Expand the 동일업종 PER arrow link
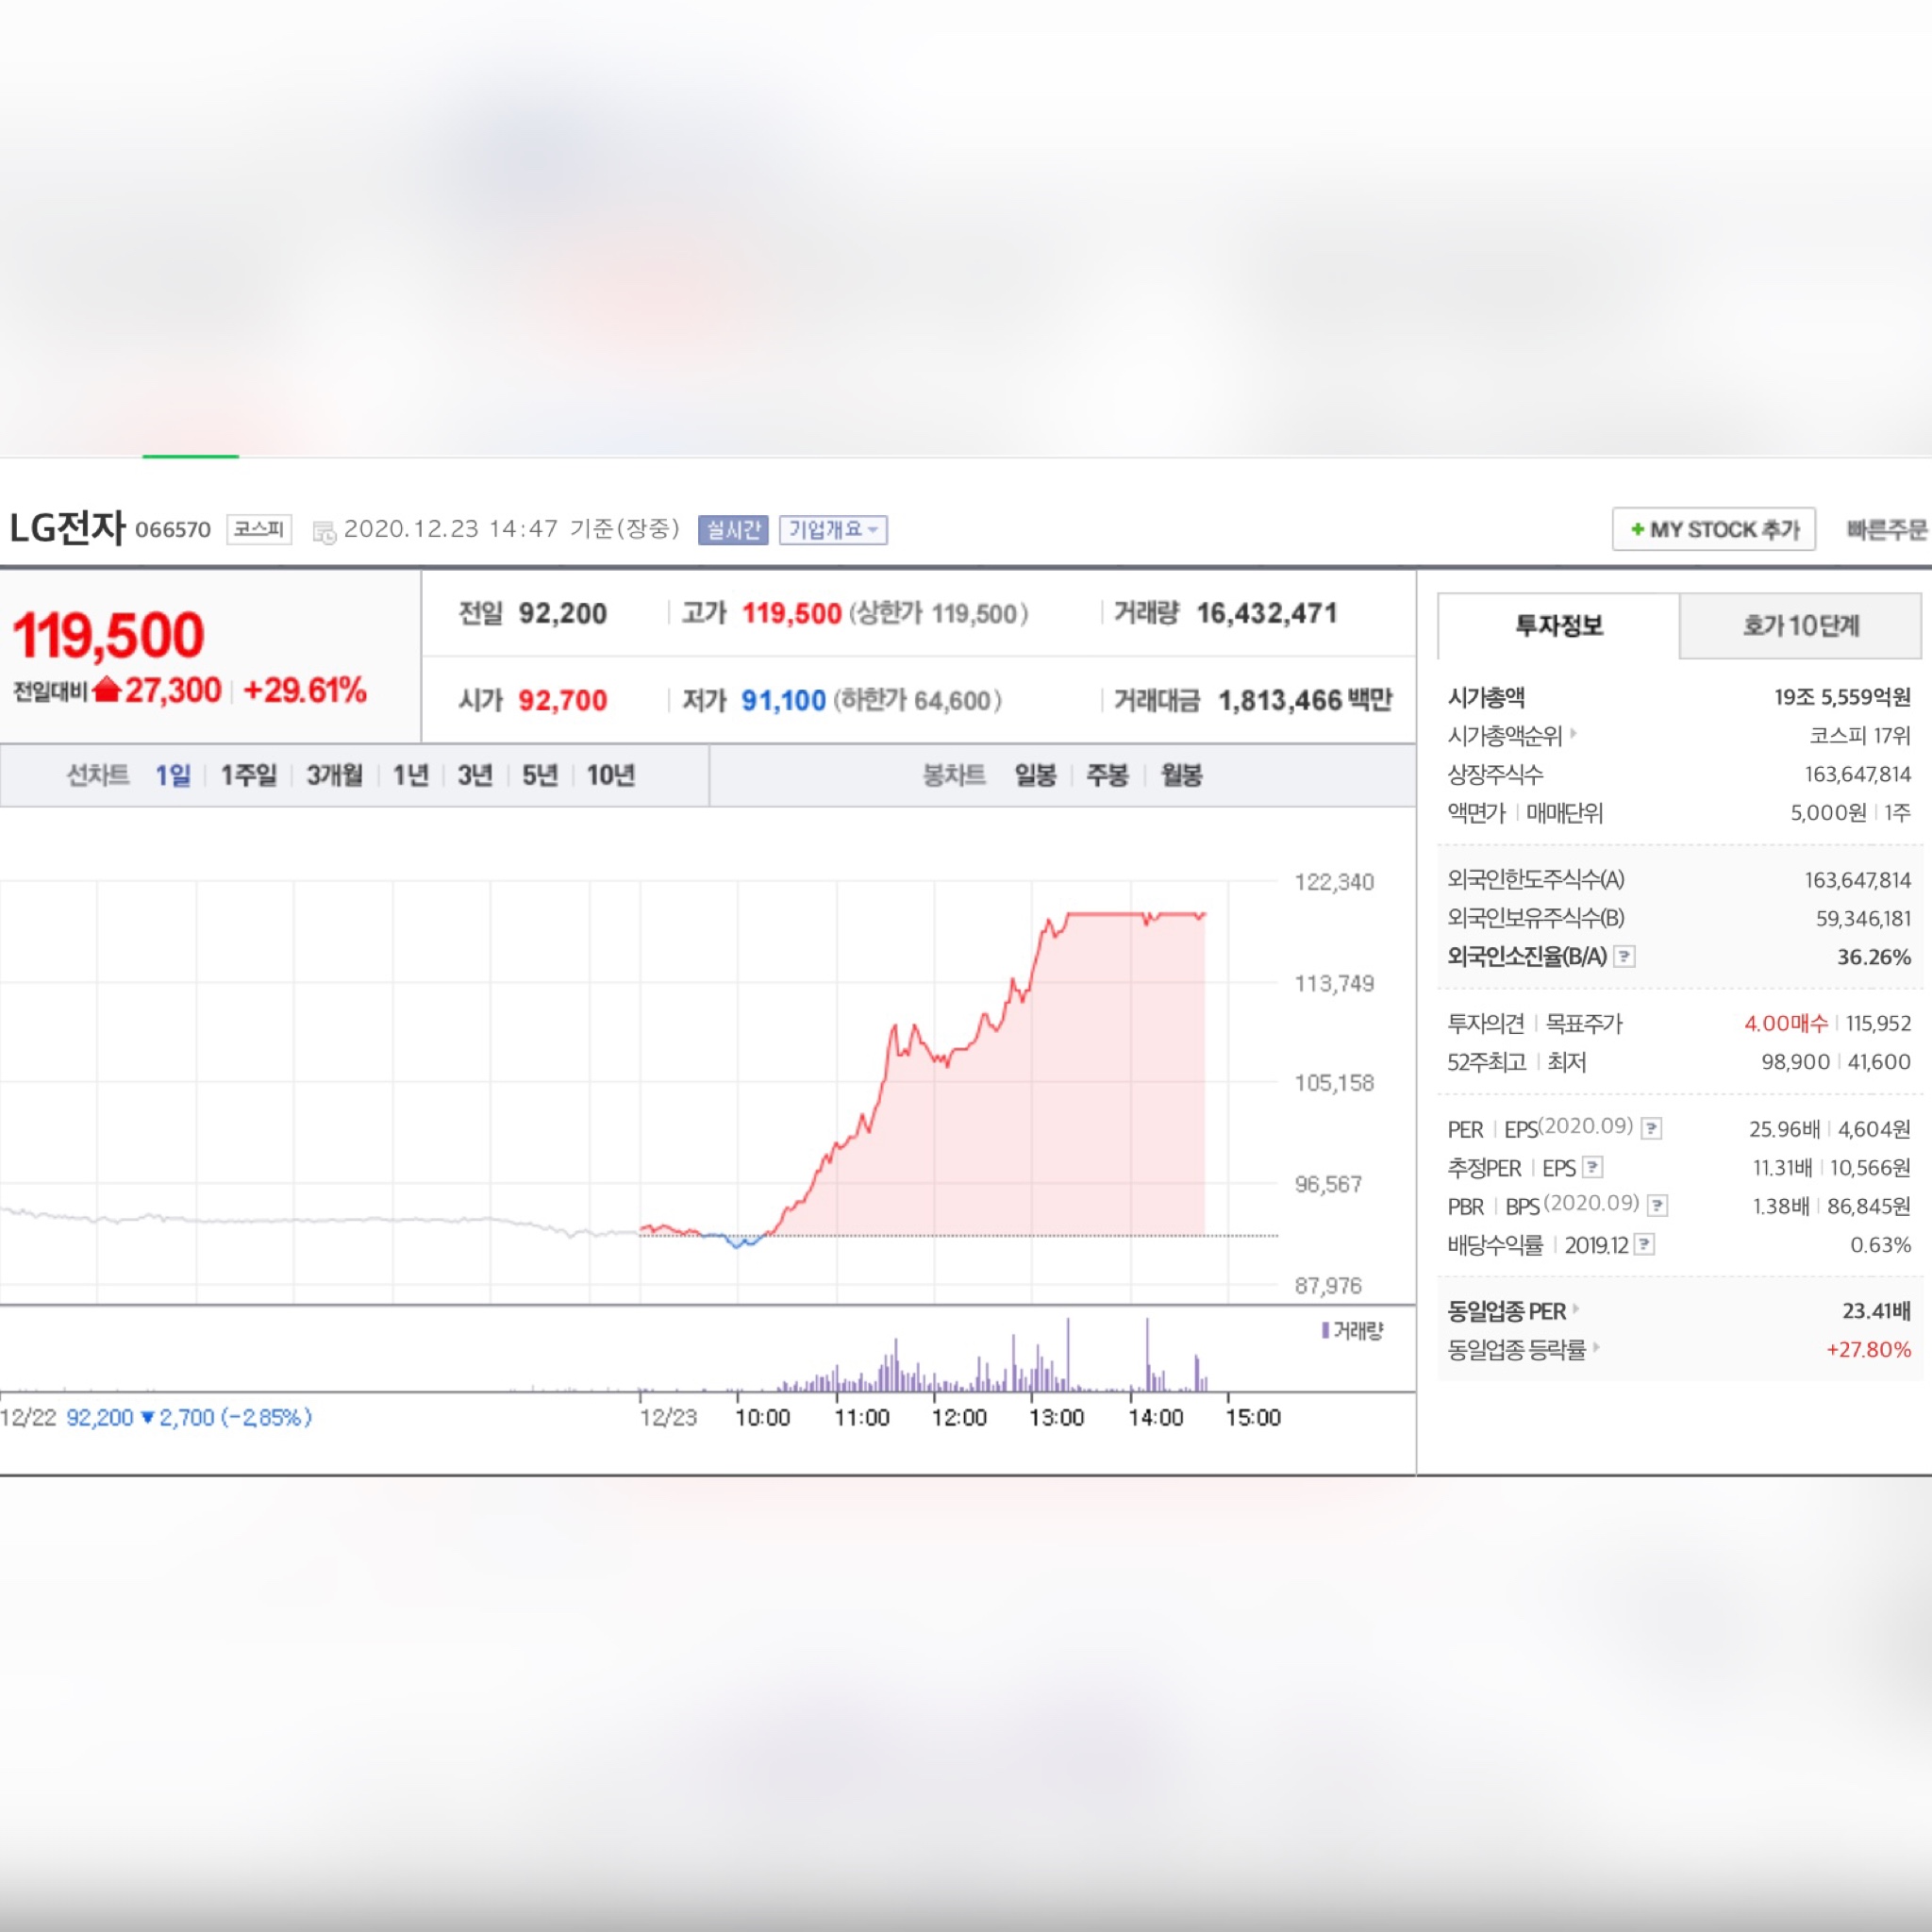Screen dimensions: 1932x1932 point(1576,1309)
